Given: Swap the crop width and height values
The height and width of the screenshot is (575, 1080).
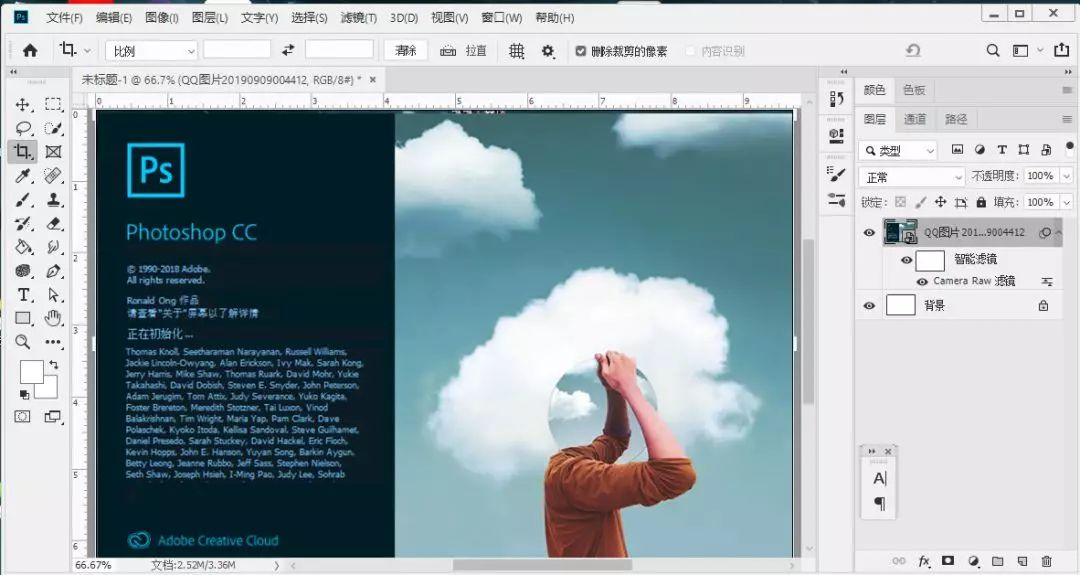Looking at the screenshot, I should click(288, 50).
